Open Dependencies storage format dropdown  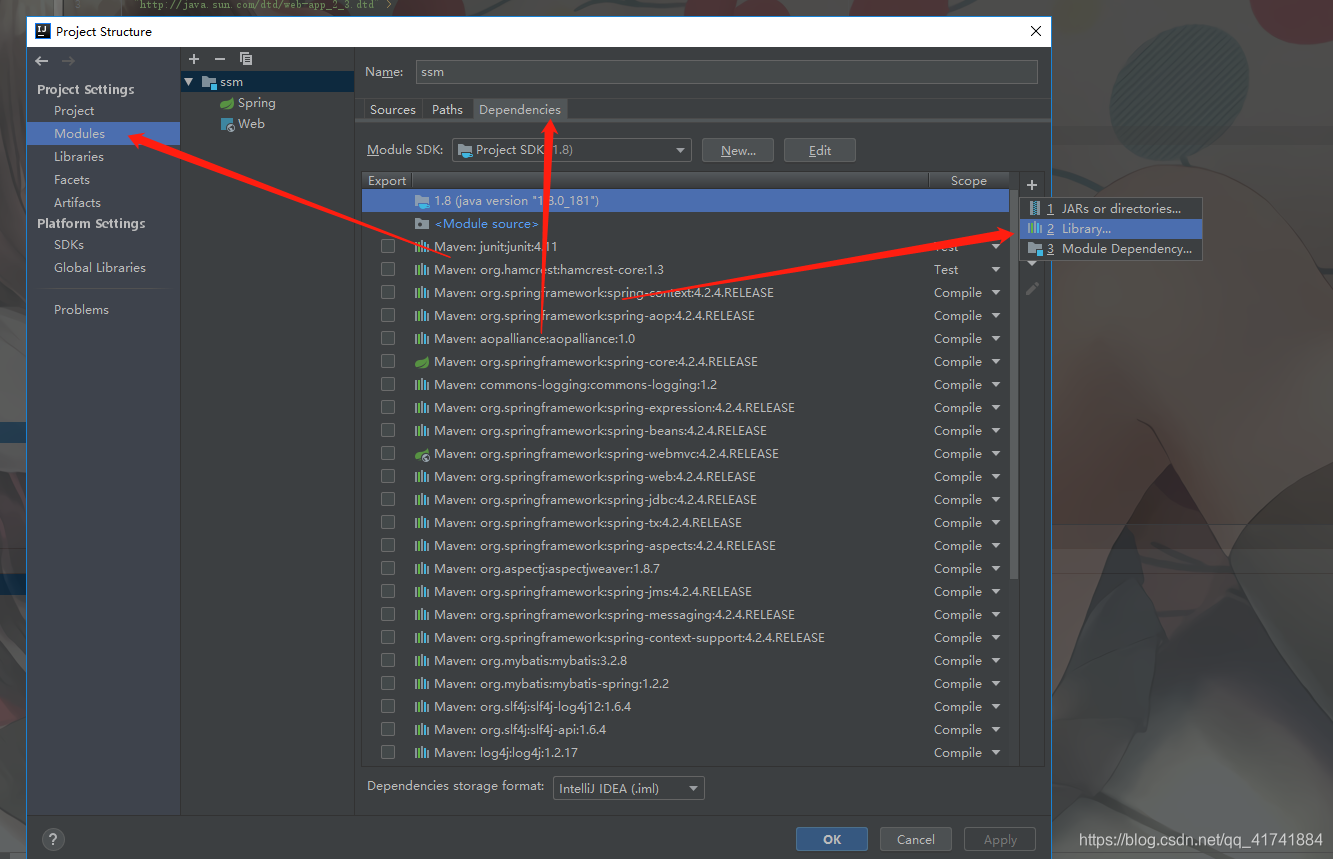tap(629, 788)
